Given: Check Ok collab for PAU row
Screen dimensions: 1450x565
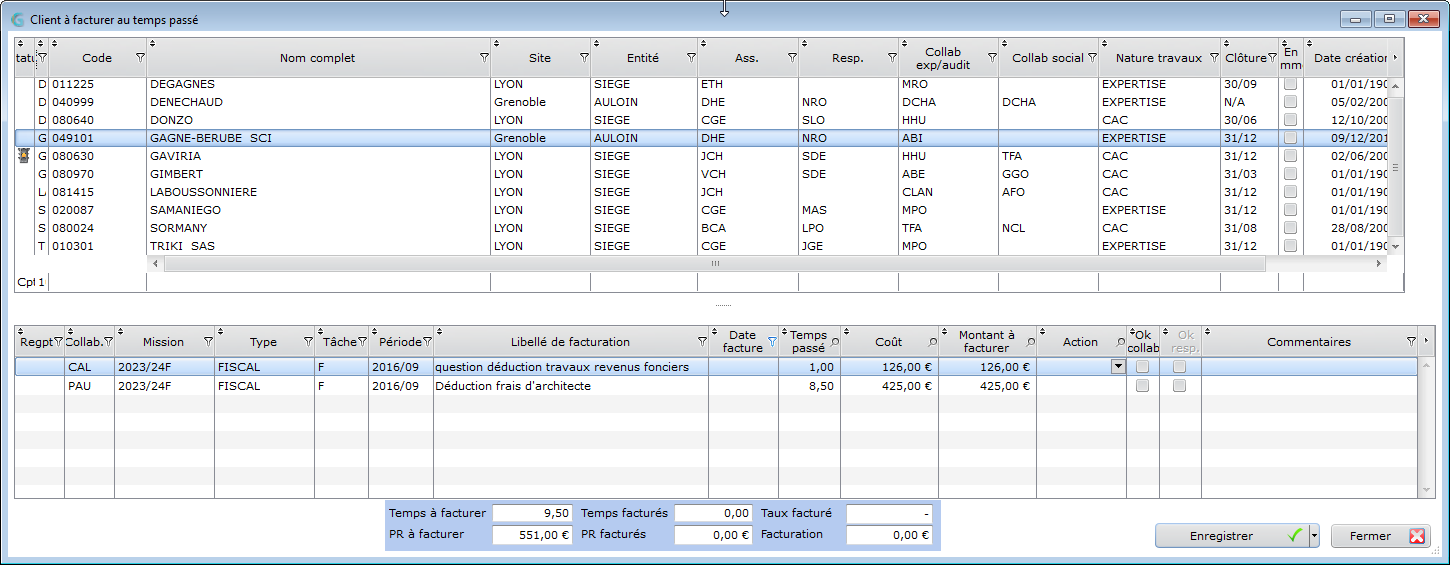Looking at the screenshot, I should (x=1142, y=386).
